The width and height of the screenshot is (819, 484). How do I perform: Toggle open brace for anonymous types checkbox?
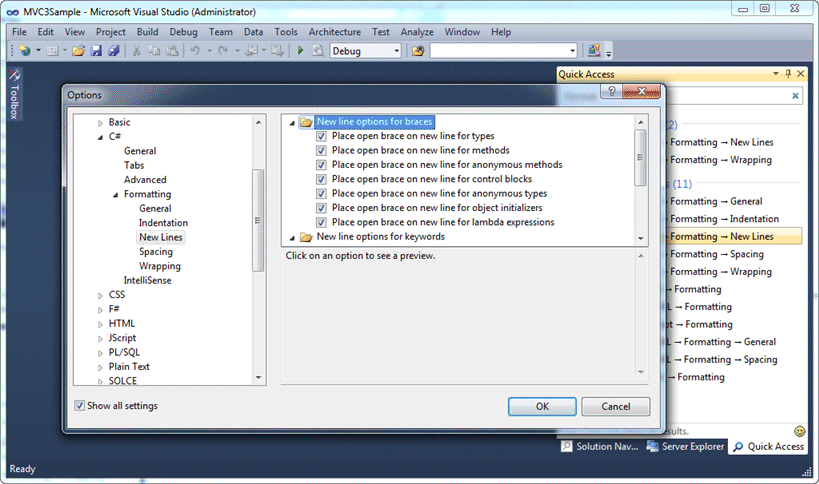[321, 194]
